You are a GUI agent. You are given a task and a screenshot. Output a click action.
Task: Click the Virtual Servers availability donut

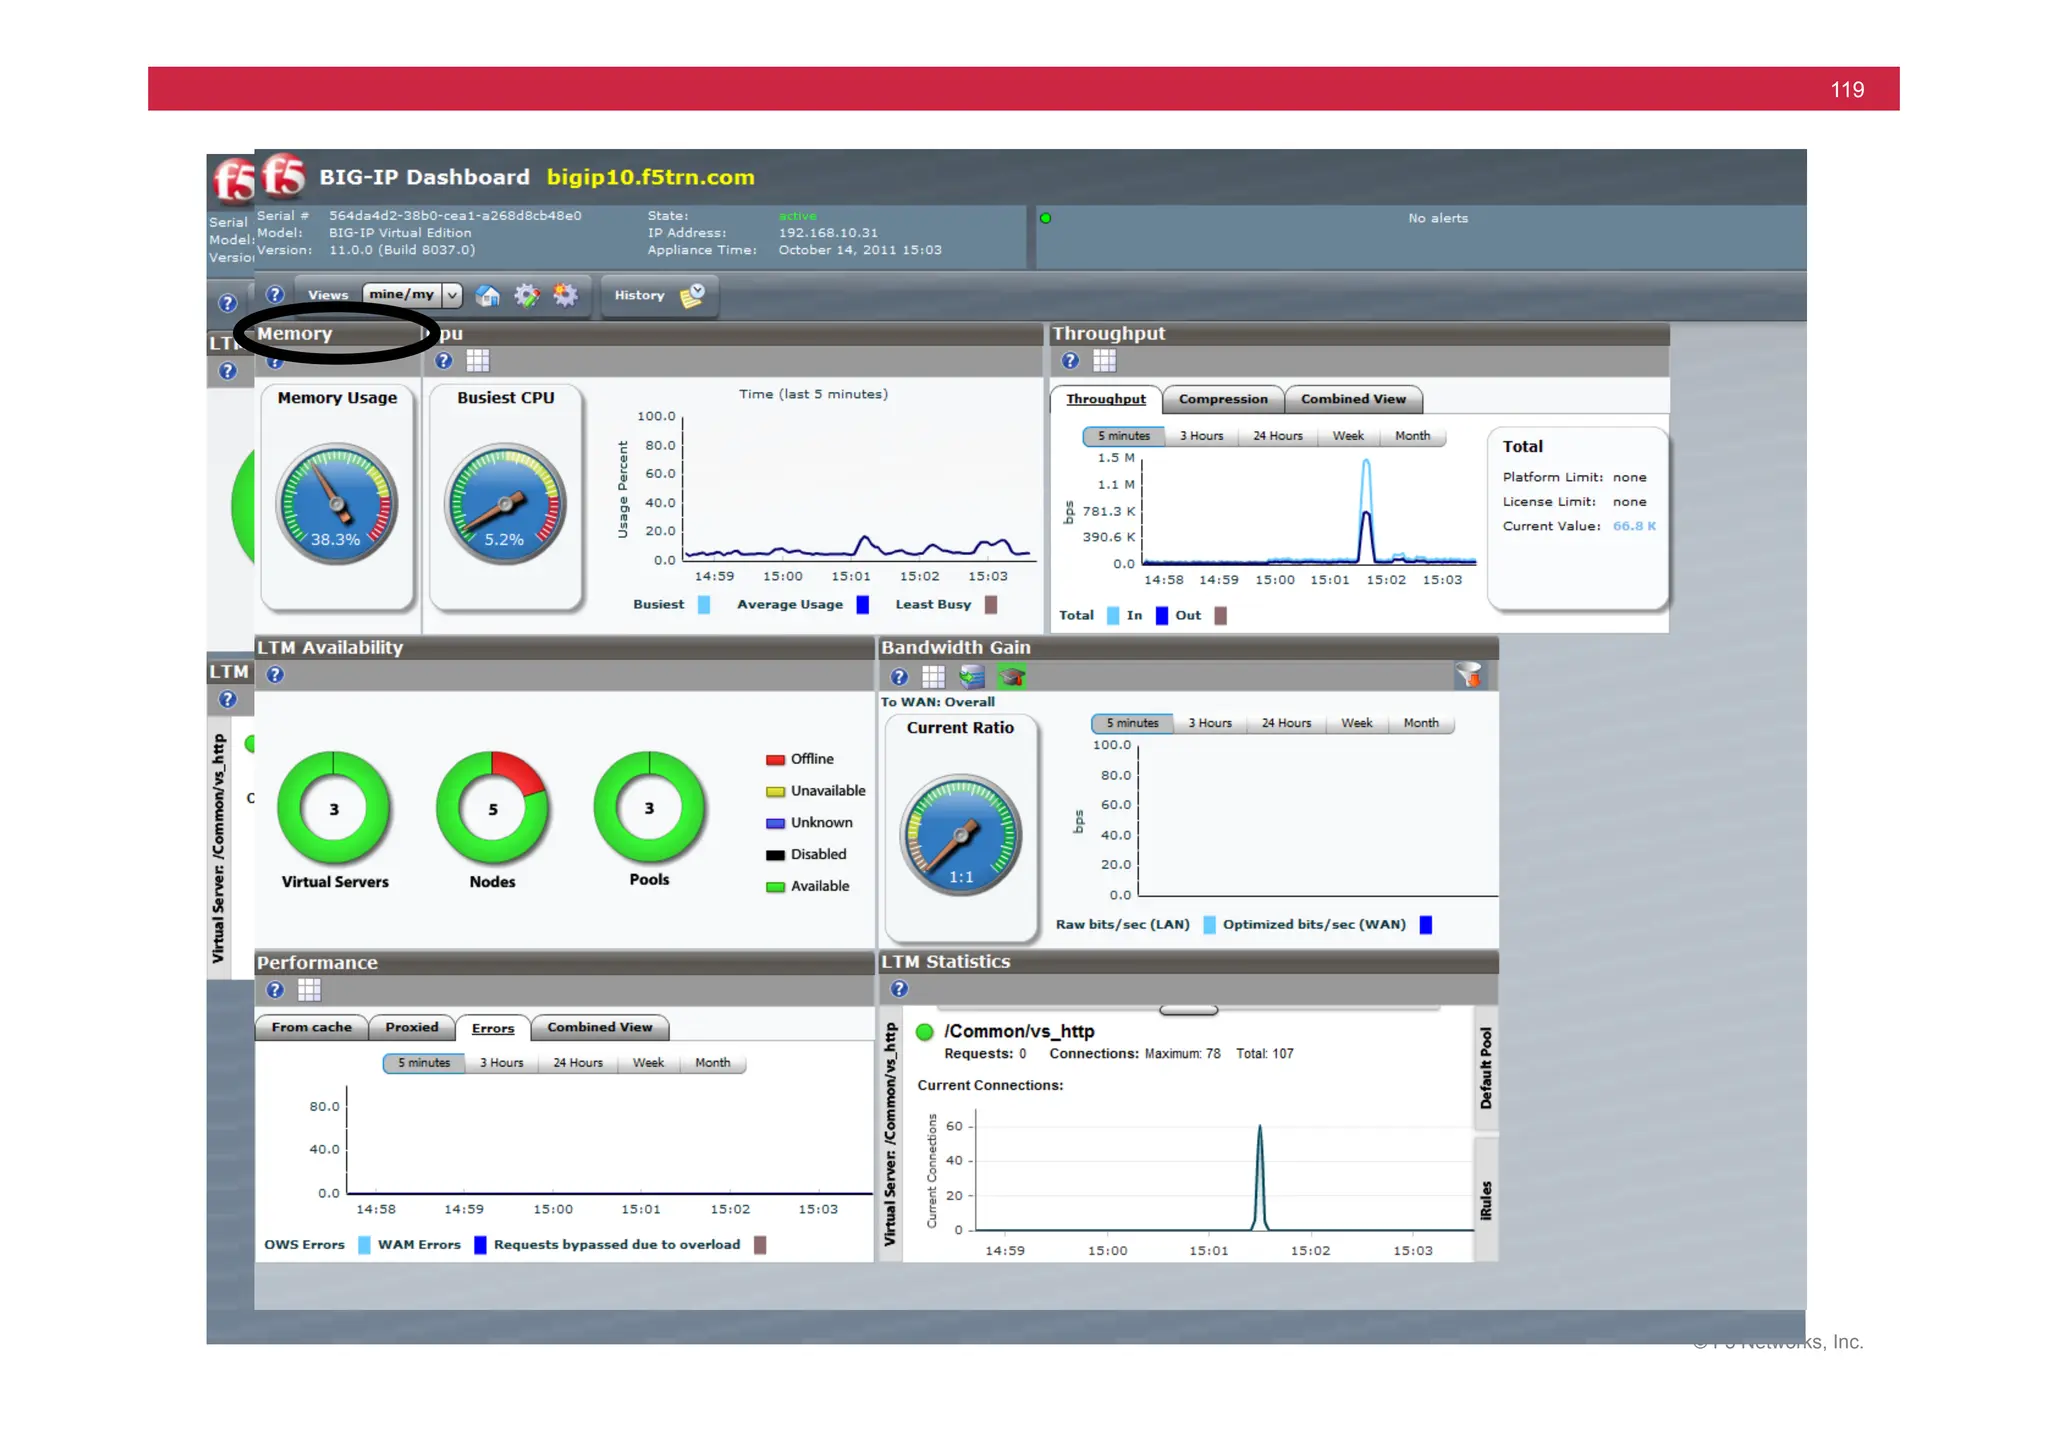pos(334,808)
